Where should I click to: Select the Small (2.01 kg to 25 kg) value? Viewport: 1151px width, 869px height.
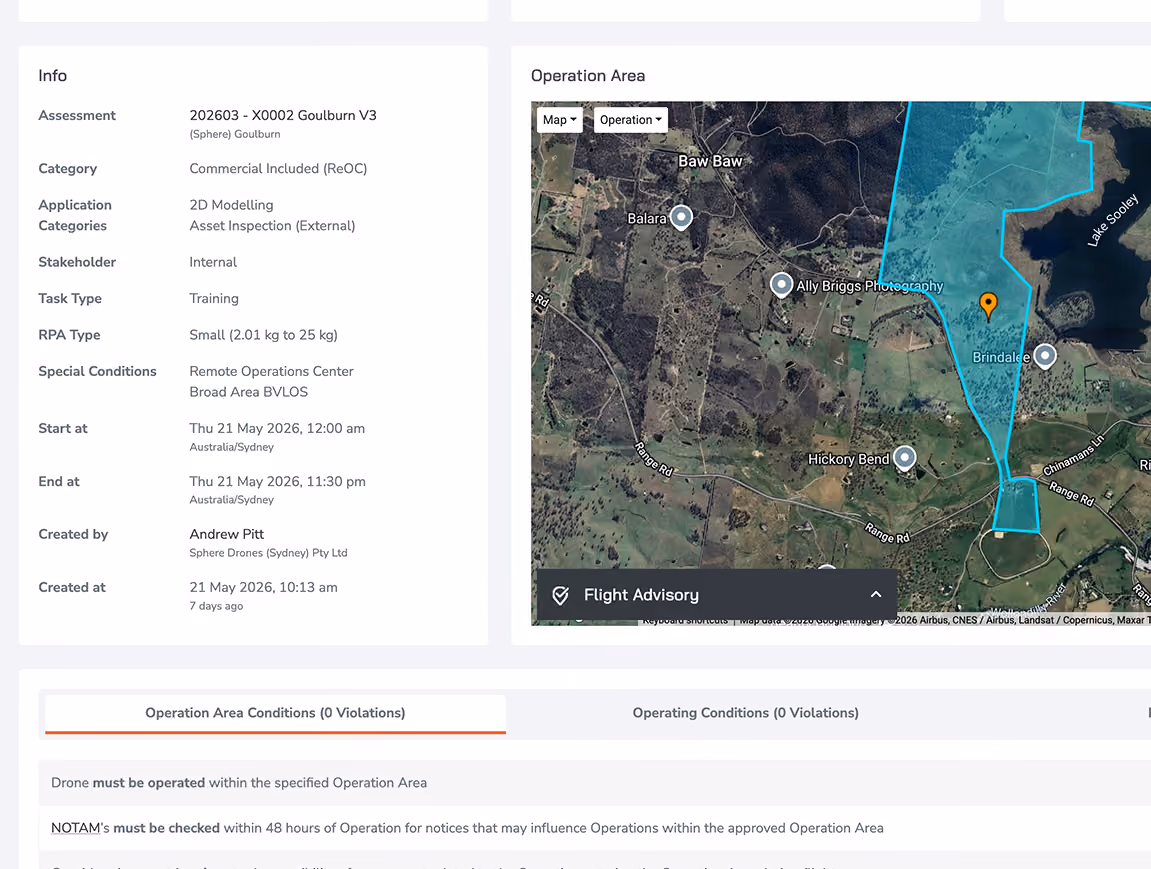(x=264, y=335)
